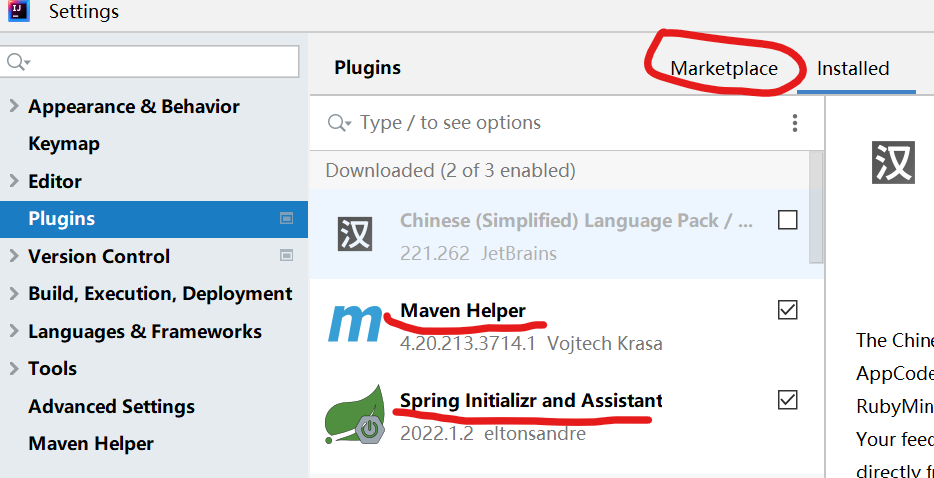Select the Installed tab
Viewport: 934px width, 478px height.
pos(853,68)
